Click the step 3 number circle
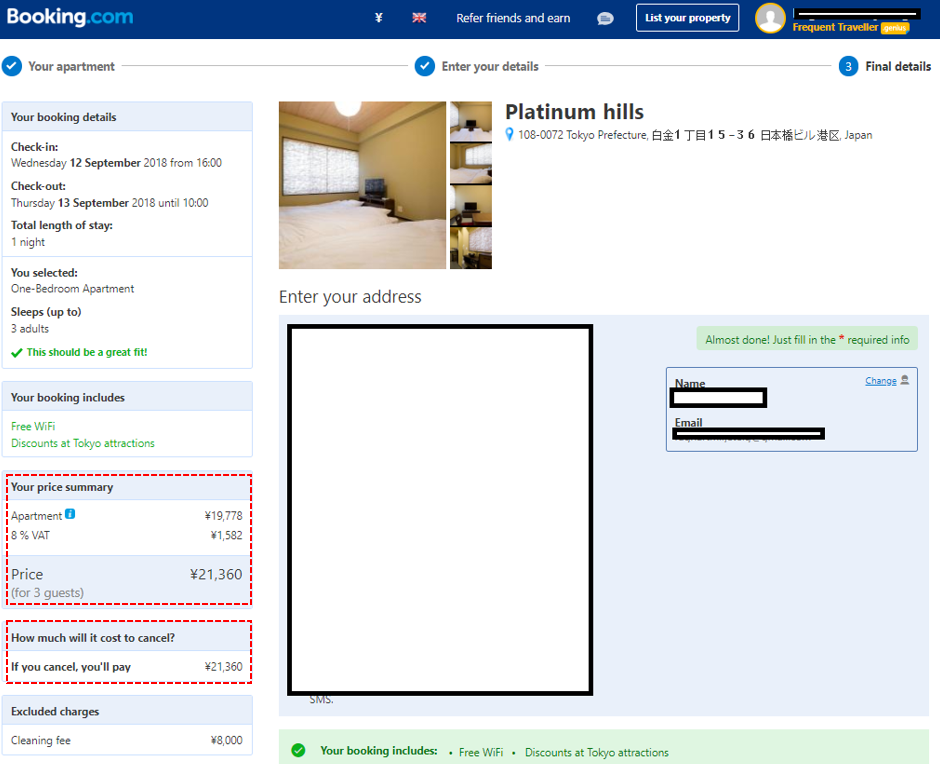Image resolution: width=940 pixels, height=764 pixels. click(x=848, y=66)
